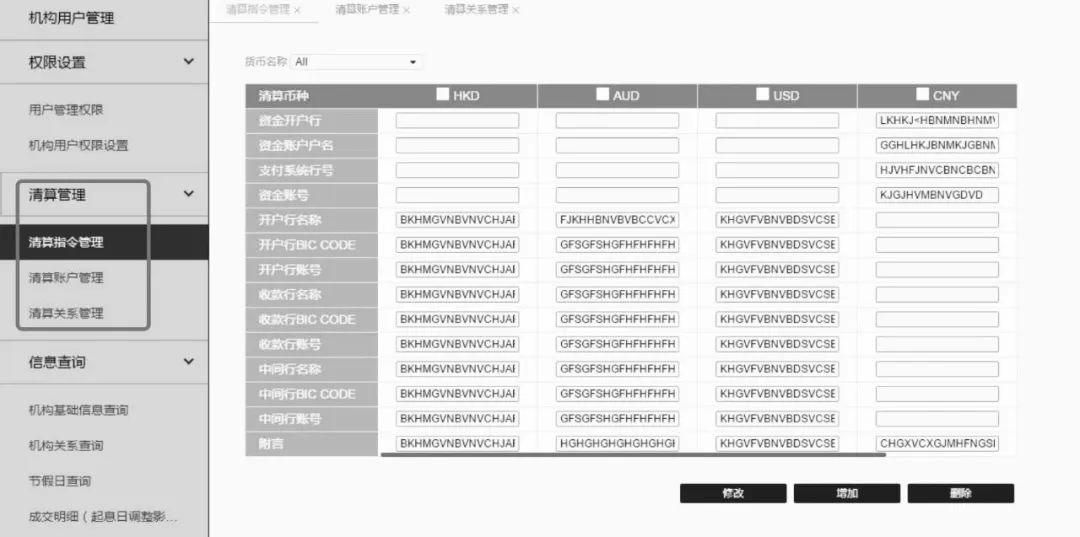Click the AUD 开户行名称 input field
The width and height of the screenshot is (1080, 537).
point(617,220)
